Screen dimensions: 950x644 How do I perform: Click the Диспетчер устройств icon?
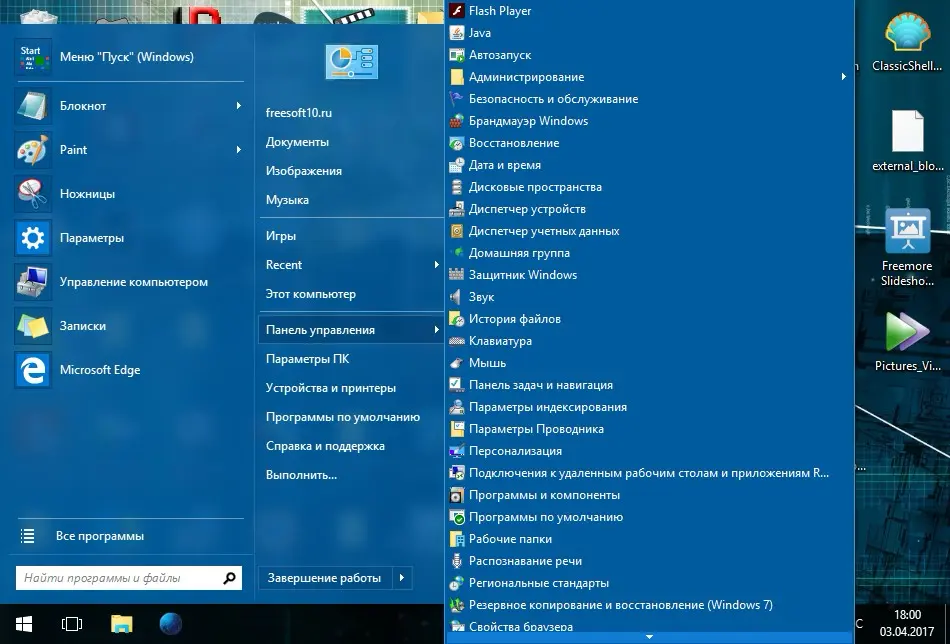tap(457, 209)
